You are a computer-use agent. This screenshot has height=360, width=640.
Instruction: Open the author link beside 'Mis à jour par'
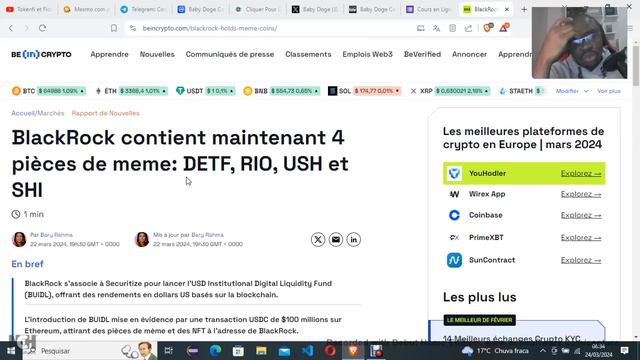207,235
